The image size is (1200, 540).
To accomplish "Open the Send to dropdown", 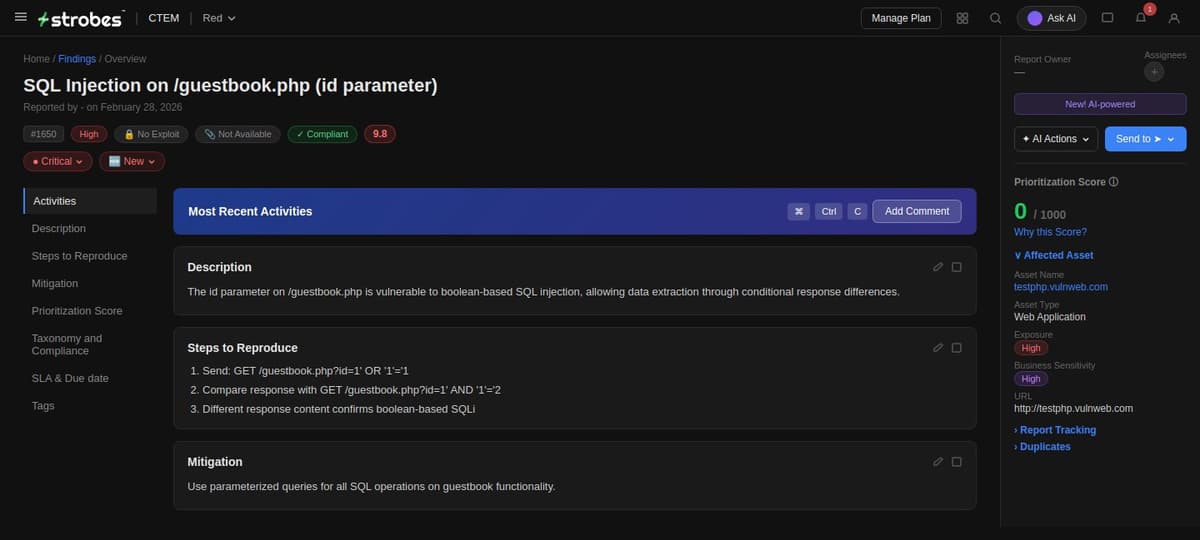I will click(x=1146, y=139).
